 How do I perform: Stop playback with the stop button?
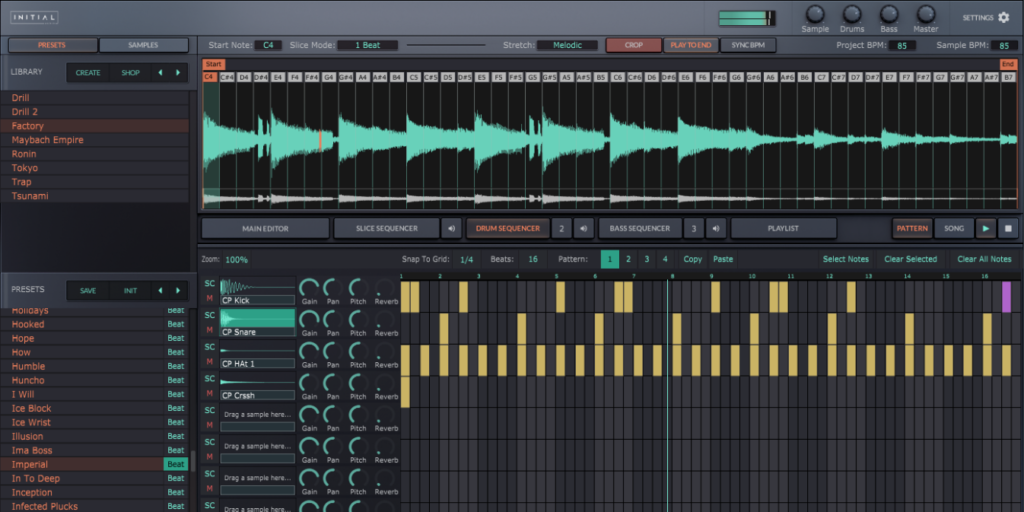[1008, 229]
